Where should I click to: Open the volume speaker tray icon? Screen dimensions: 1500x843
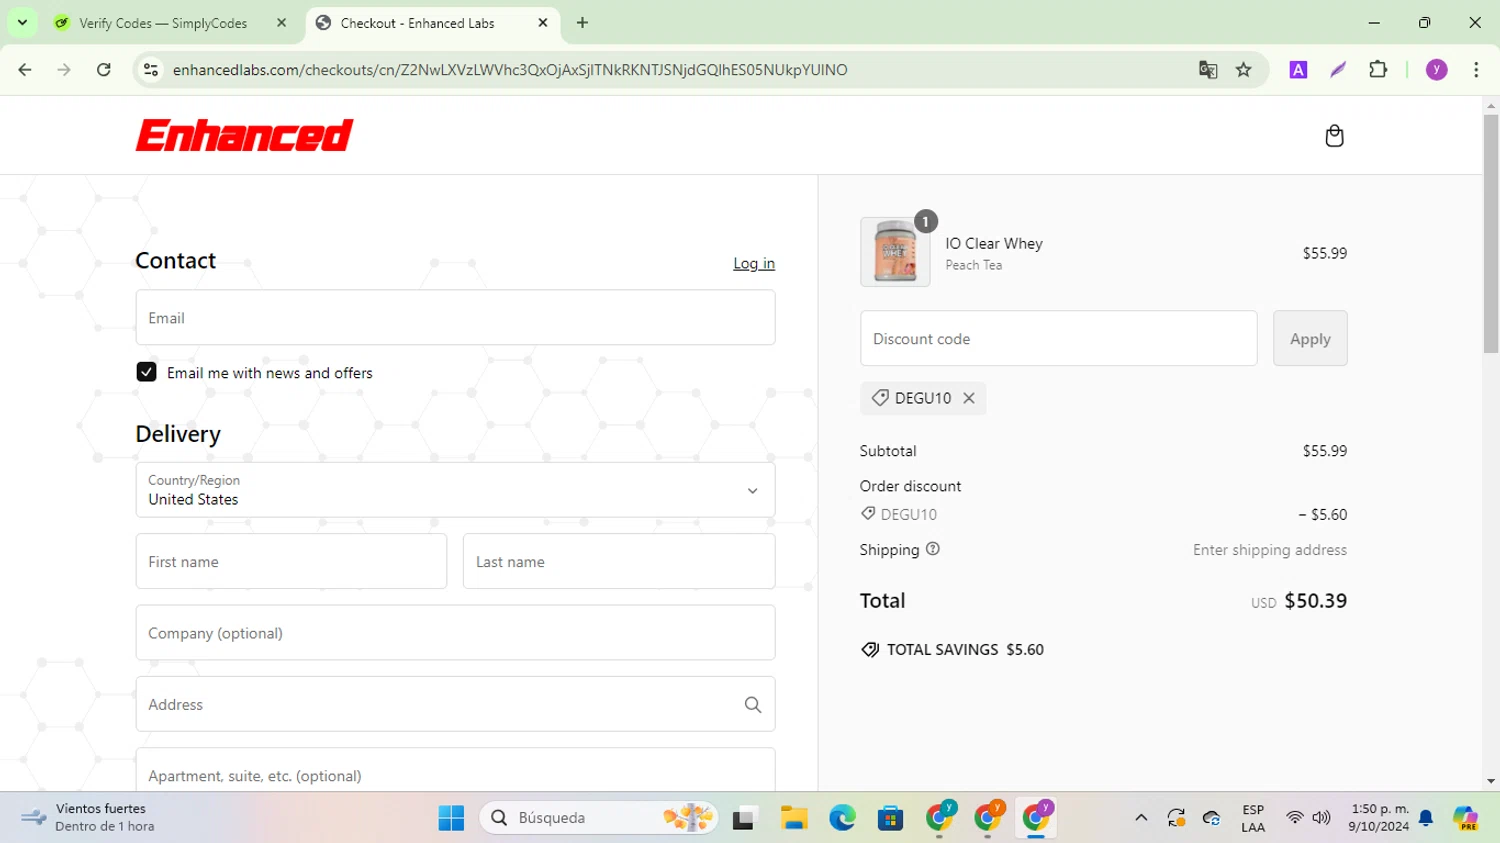coord(1321,818)
